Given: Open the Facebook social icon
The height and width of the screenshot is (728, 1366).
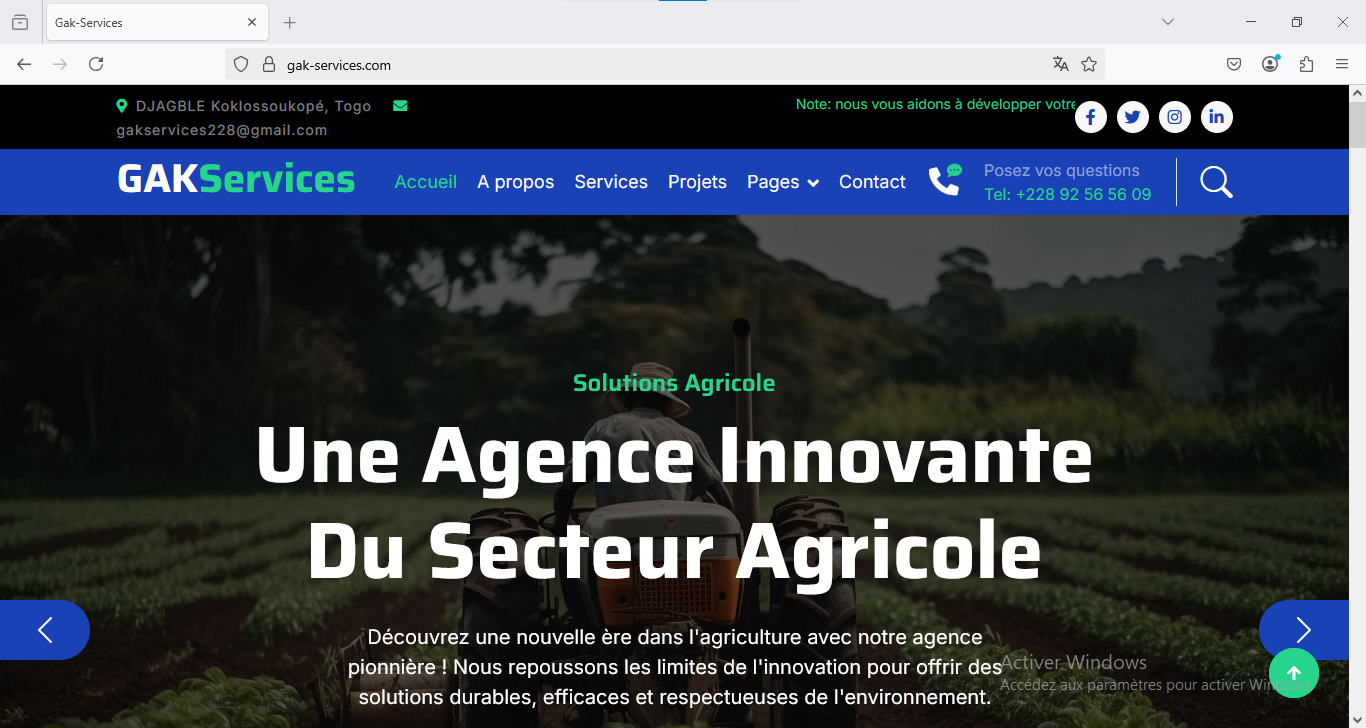Looking at the screenshot, I should (1090, 117).
